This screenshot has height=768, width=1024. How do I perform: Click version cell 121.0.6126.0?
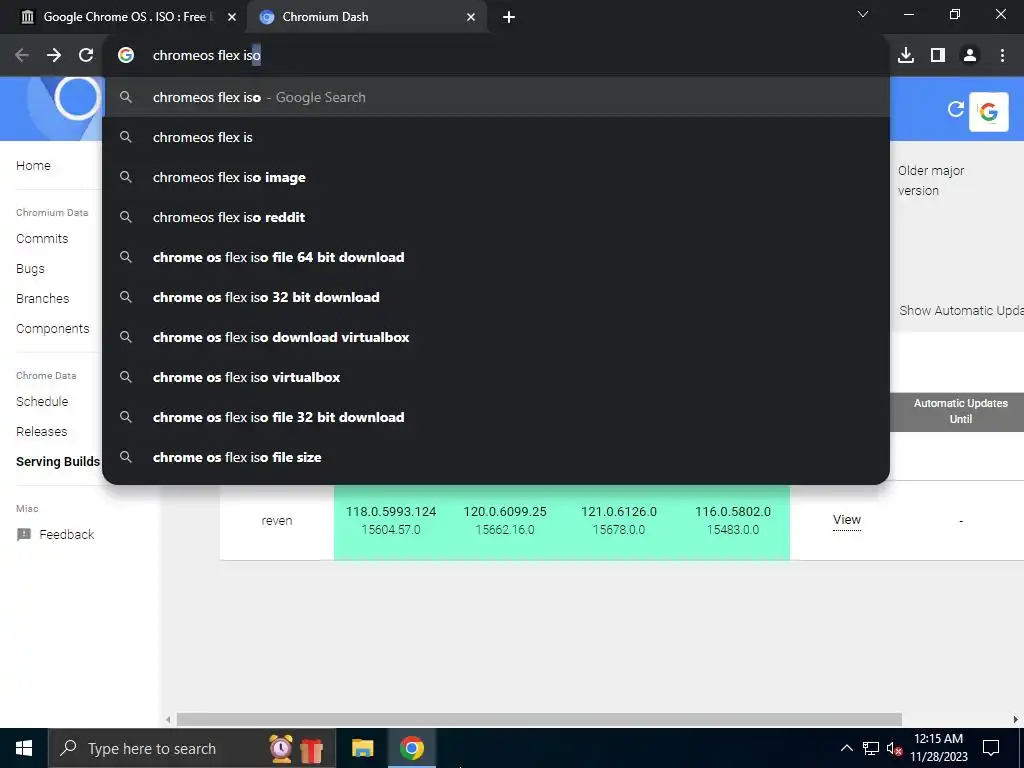(x=619, y=520)
